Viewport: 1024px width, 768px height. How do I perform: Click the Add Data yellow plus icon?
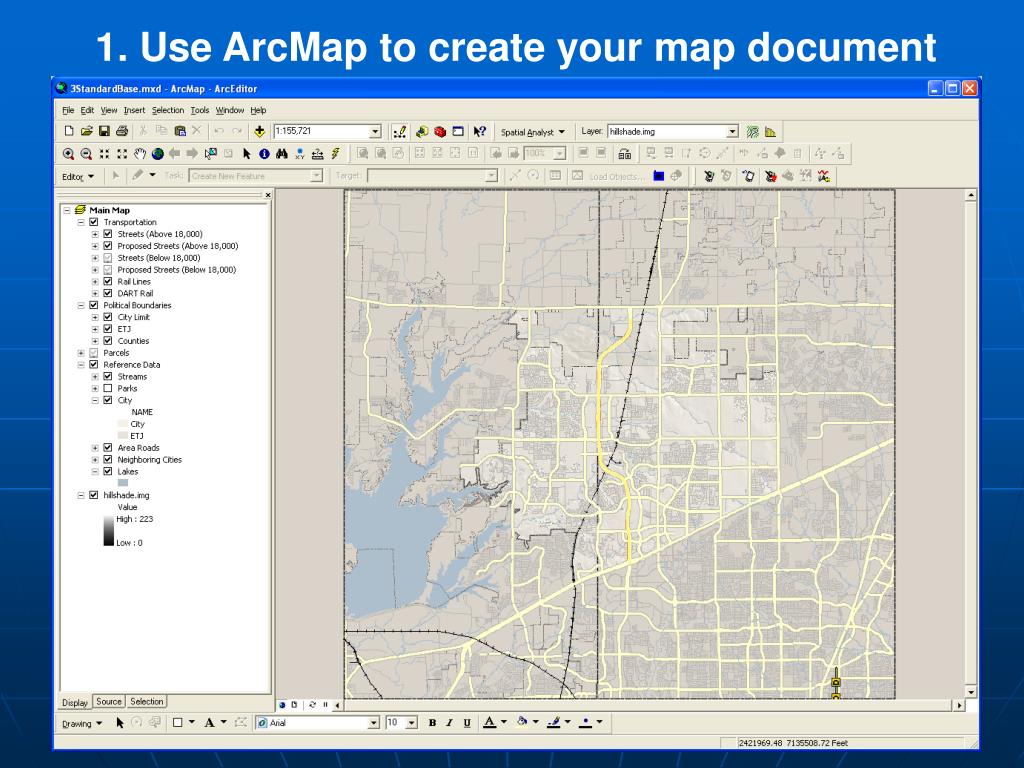[259, 131]
